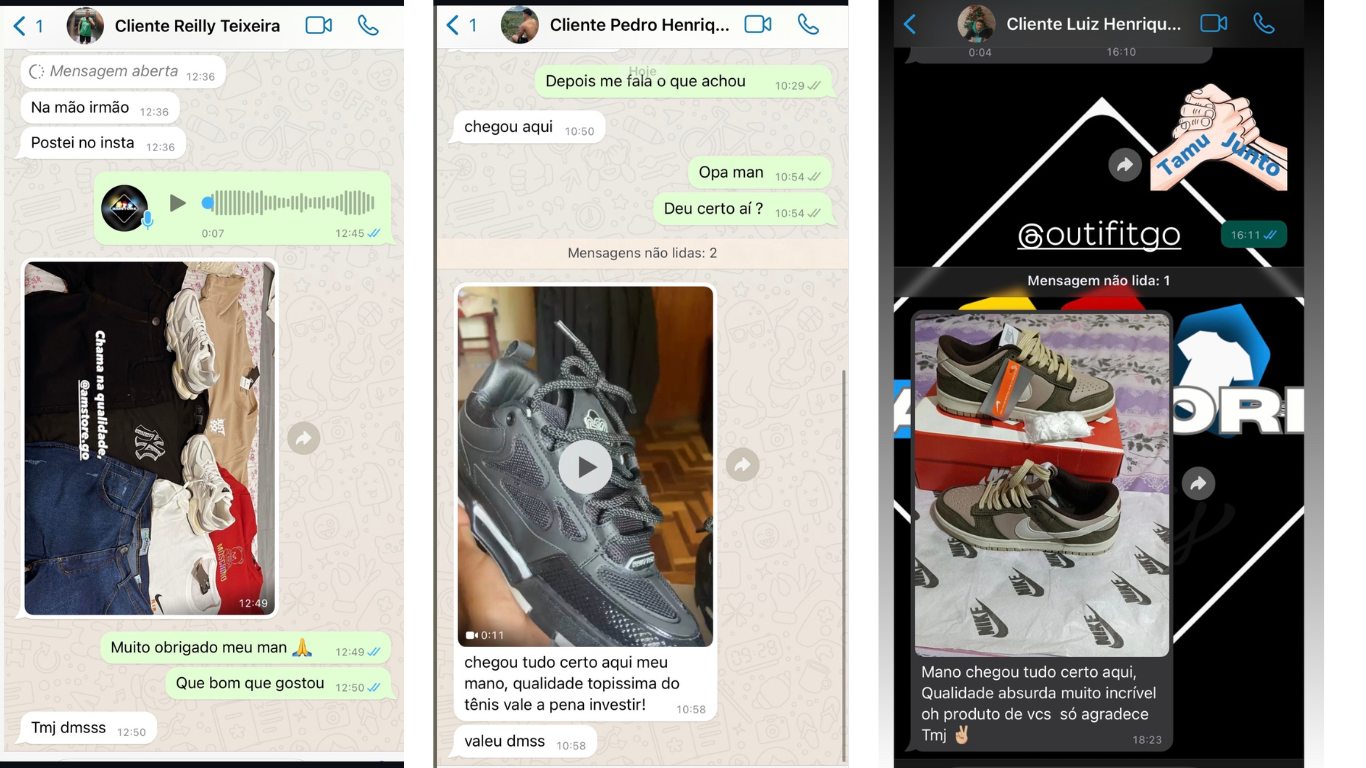Viewport: 1366px width, 768px height.
Task: Forward the black sneaker video
Action: [742, 465]
